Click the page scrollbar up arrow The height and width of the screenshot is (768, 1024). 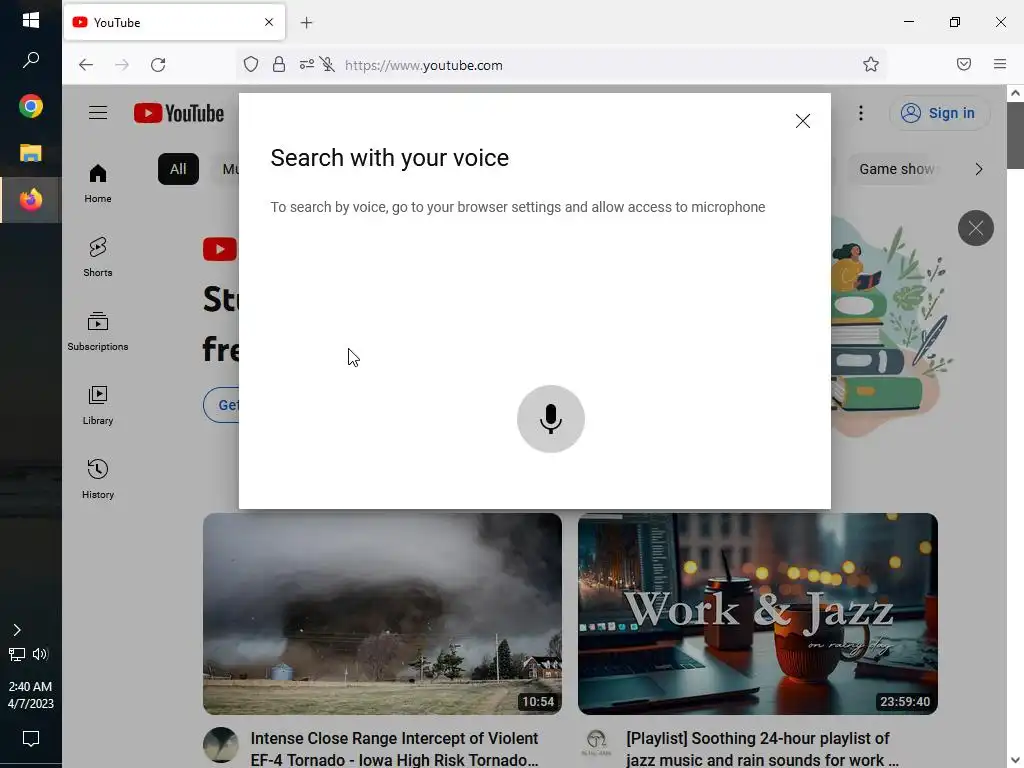point(1016,93)
